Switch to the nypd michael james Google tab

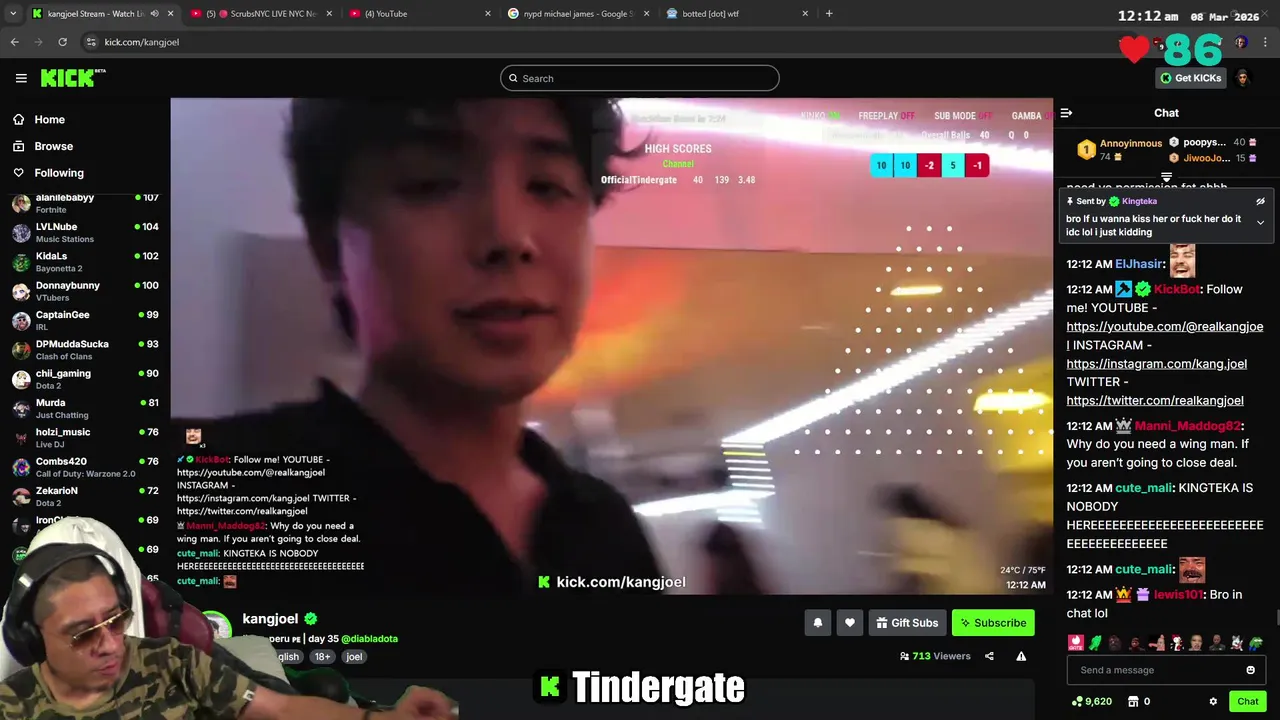pos(578,14)
